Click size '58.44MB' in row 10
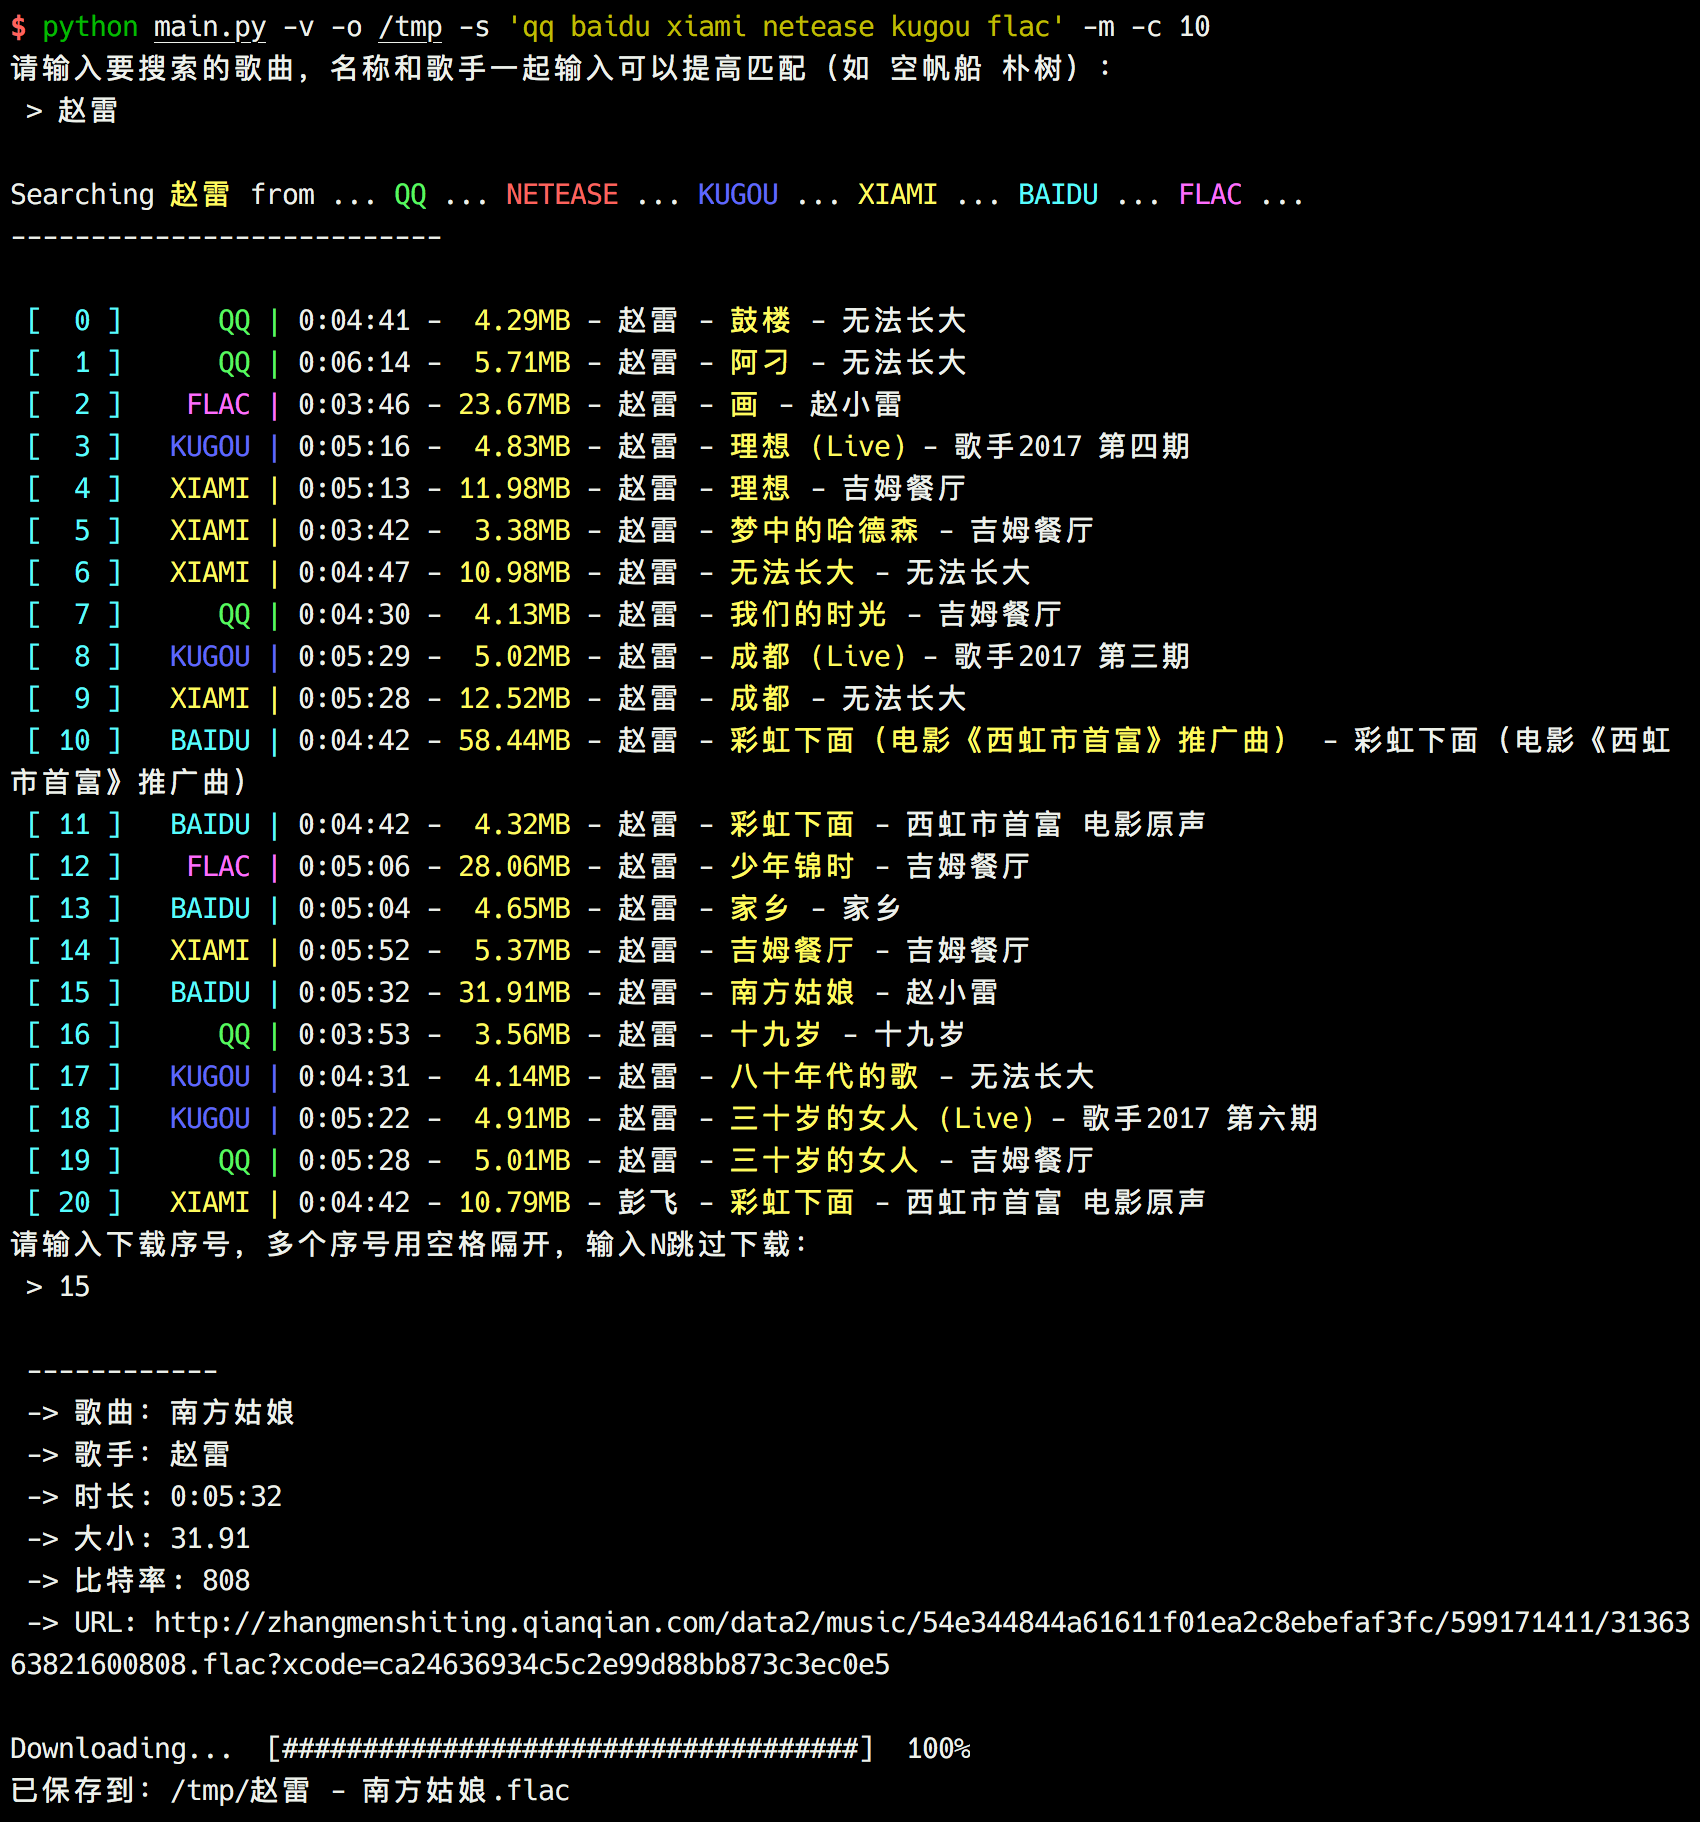The width and height of the screenshot is (1700, 1822). (x=514, y=740)
